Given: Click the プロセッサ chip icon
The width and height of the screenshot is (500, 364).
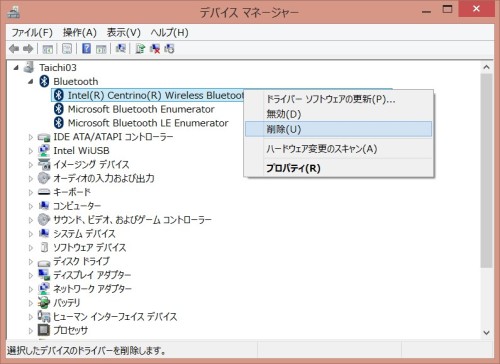Looking at the screenshot, I should pos(44,330).
